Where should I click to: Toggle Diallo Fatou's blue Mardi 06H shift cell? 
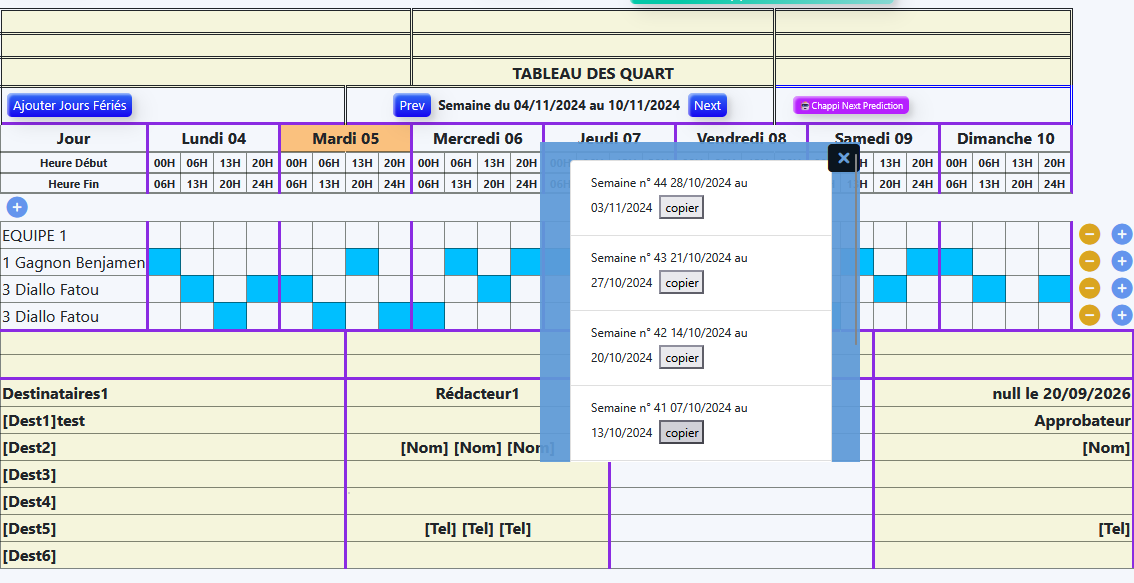[329, 316]
